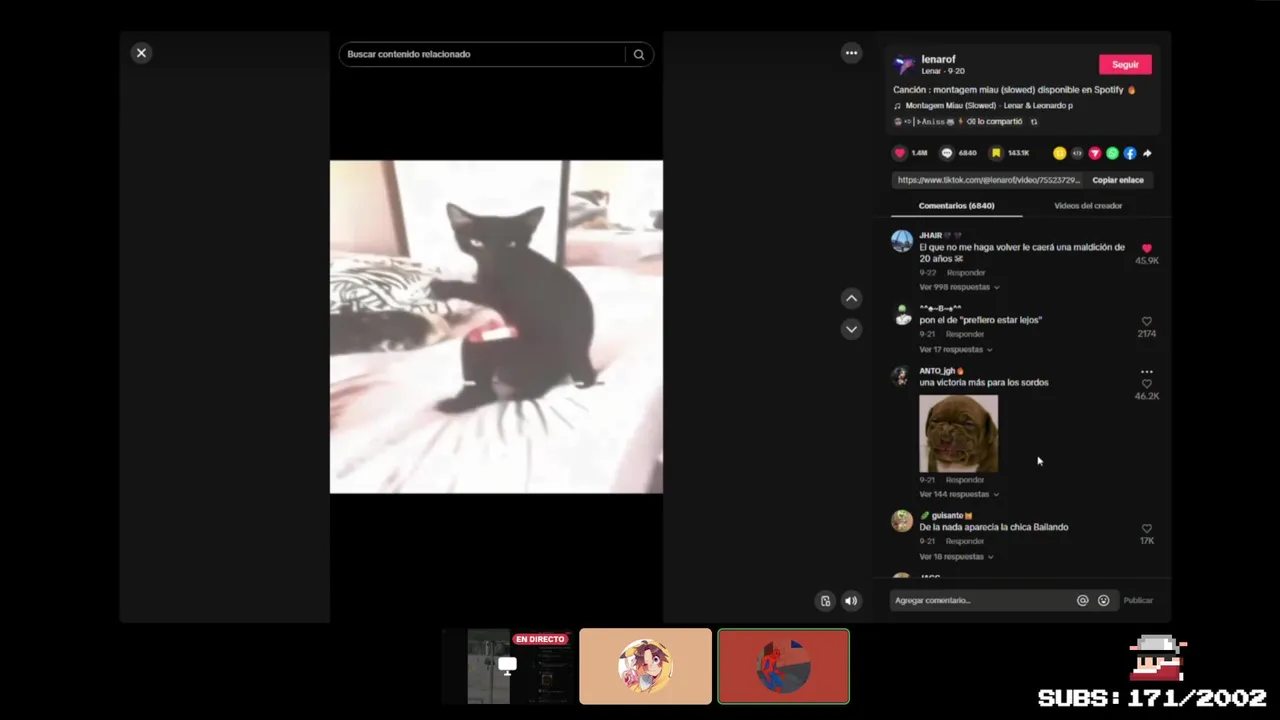The height and width of the screenshot is (720, 1280).
Task: Reply to the 'prefiero estar lejos' comment
Action: [x=965, y=334]
